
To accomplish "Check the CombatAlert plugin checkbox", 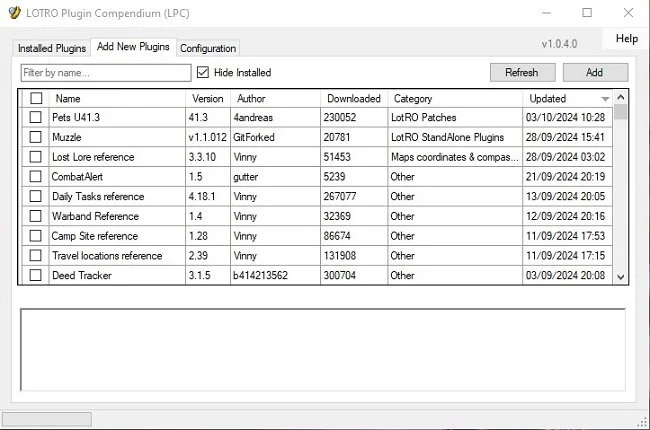I will tap(36, 176).
